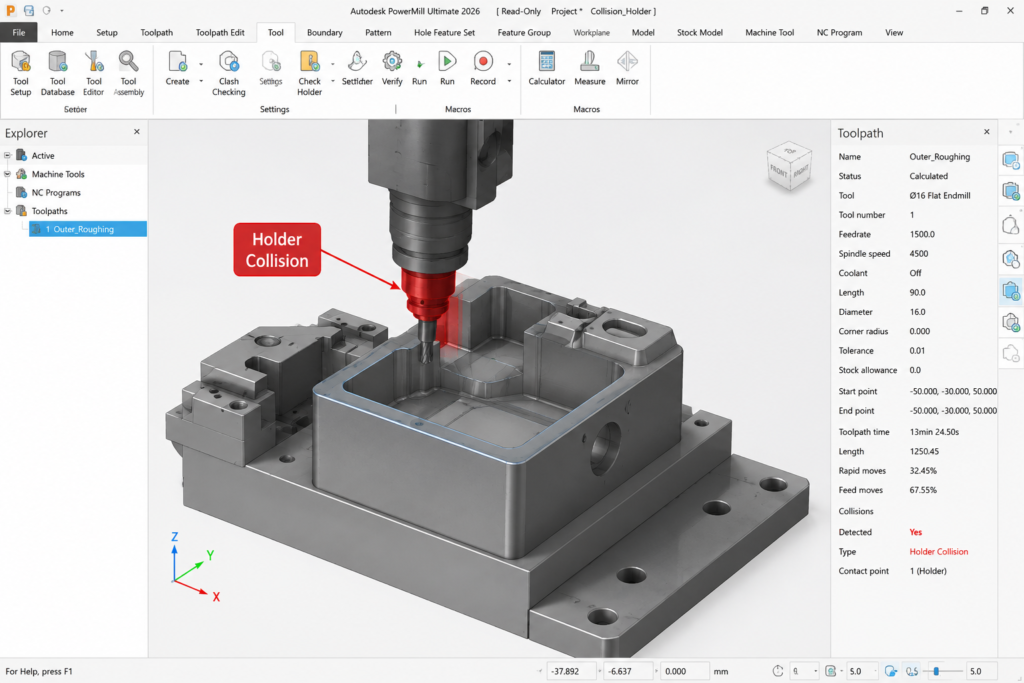Click the circular arrow icon in title bar
Viewport: 1024px width, 683px height.
[x=46, y=10]
